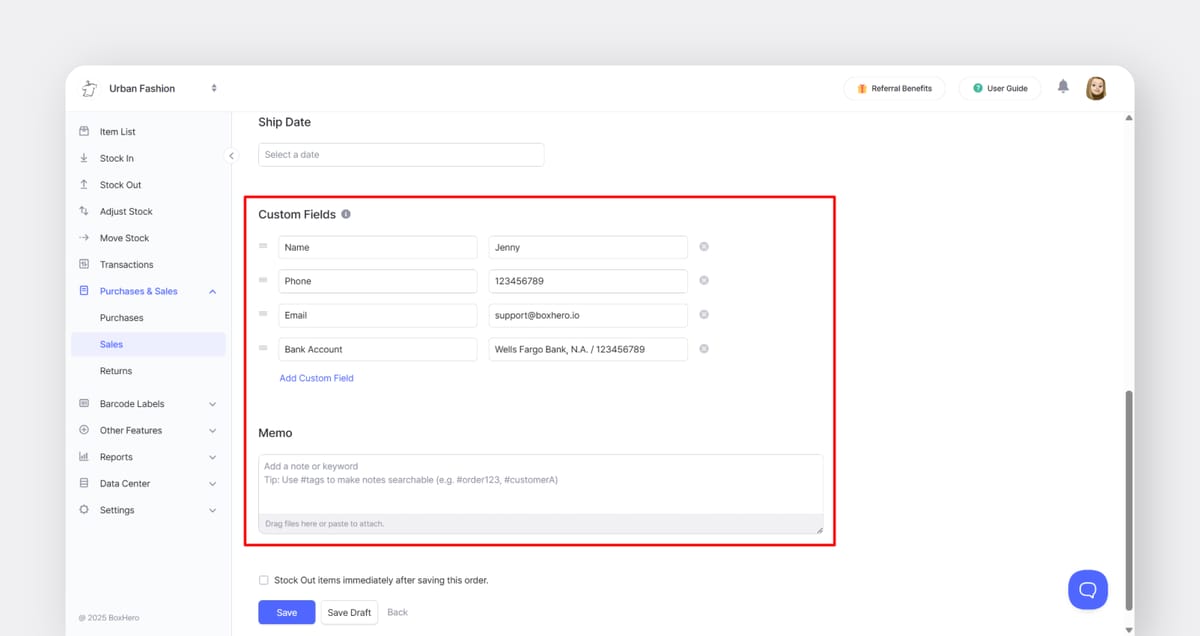Remove the Email custom field row
The image size is (1200, 636).
pyautogui.click(x=704, y=314)
